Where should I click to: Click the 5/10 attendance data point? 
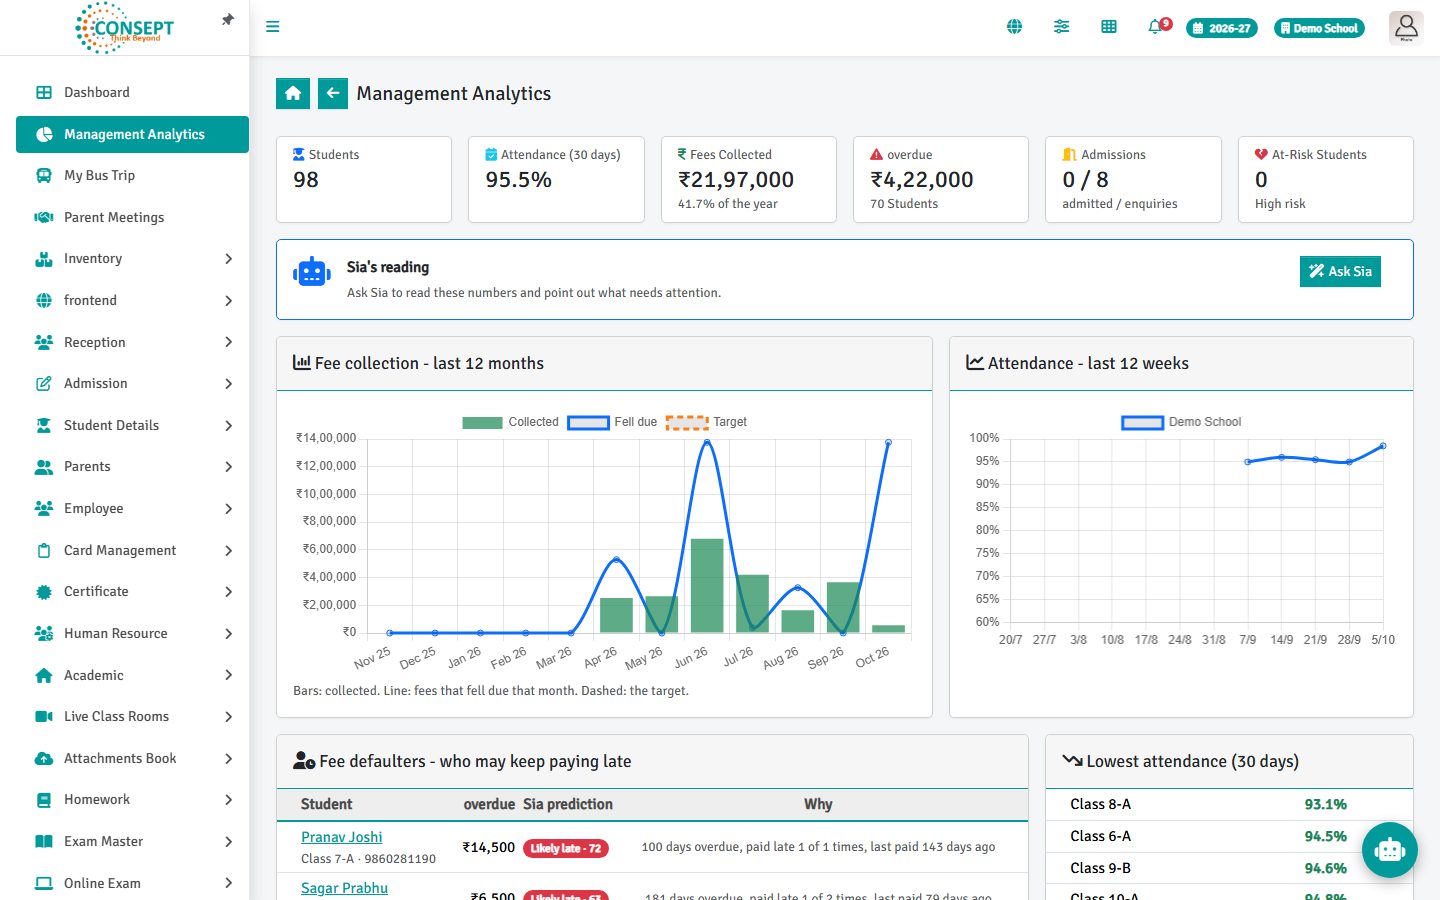pyautogui.click(x=1383, y=446)
